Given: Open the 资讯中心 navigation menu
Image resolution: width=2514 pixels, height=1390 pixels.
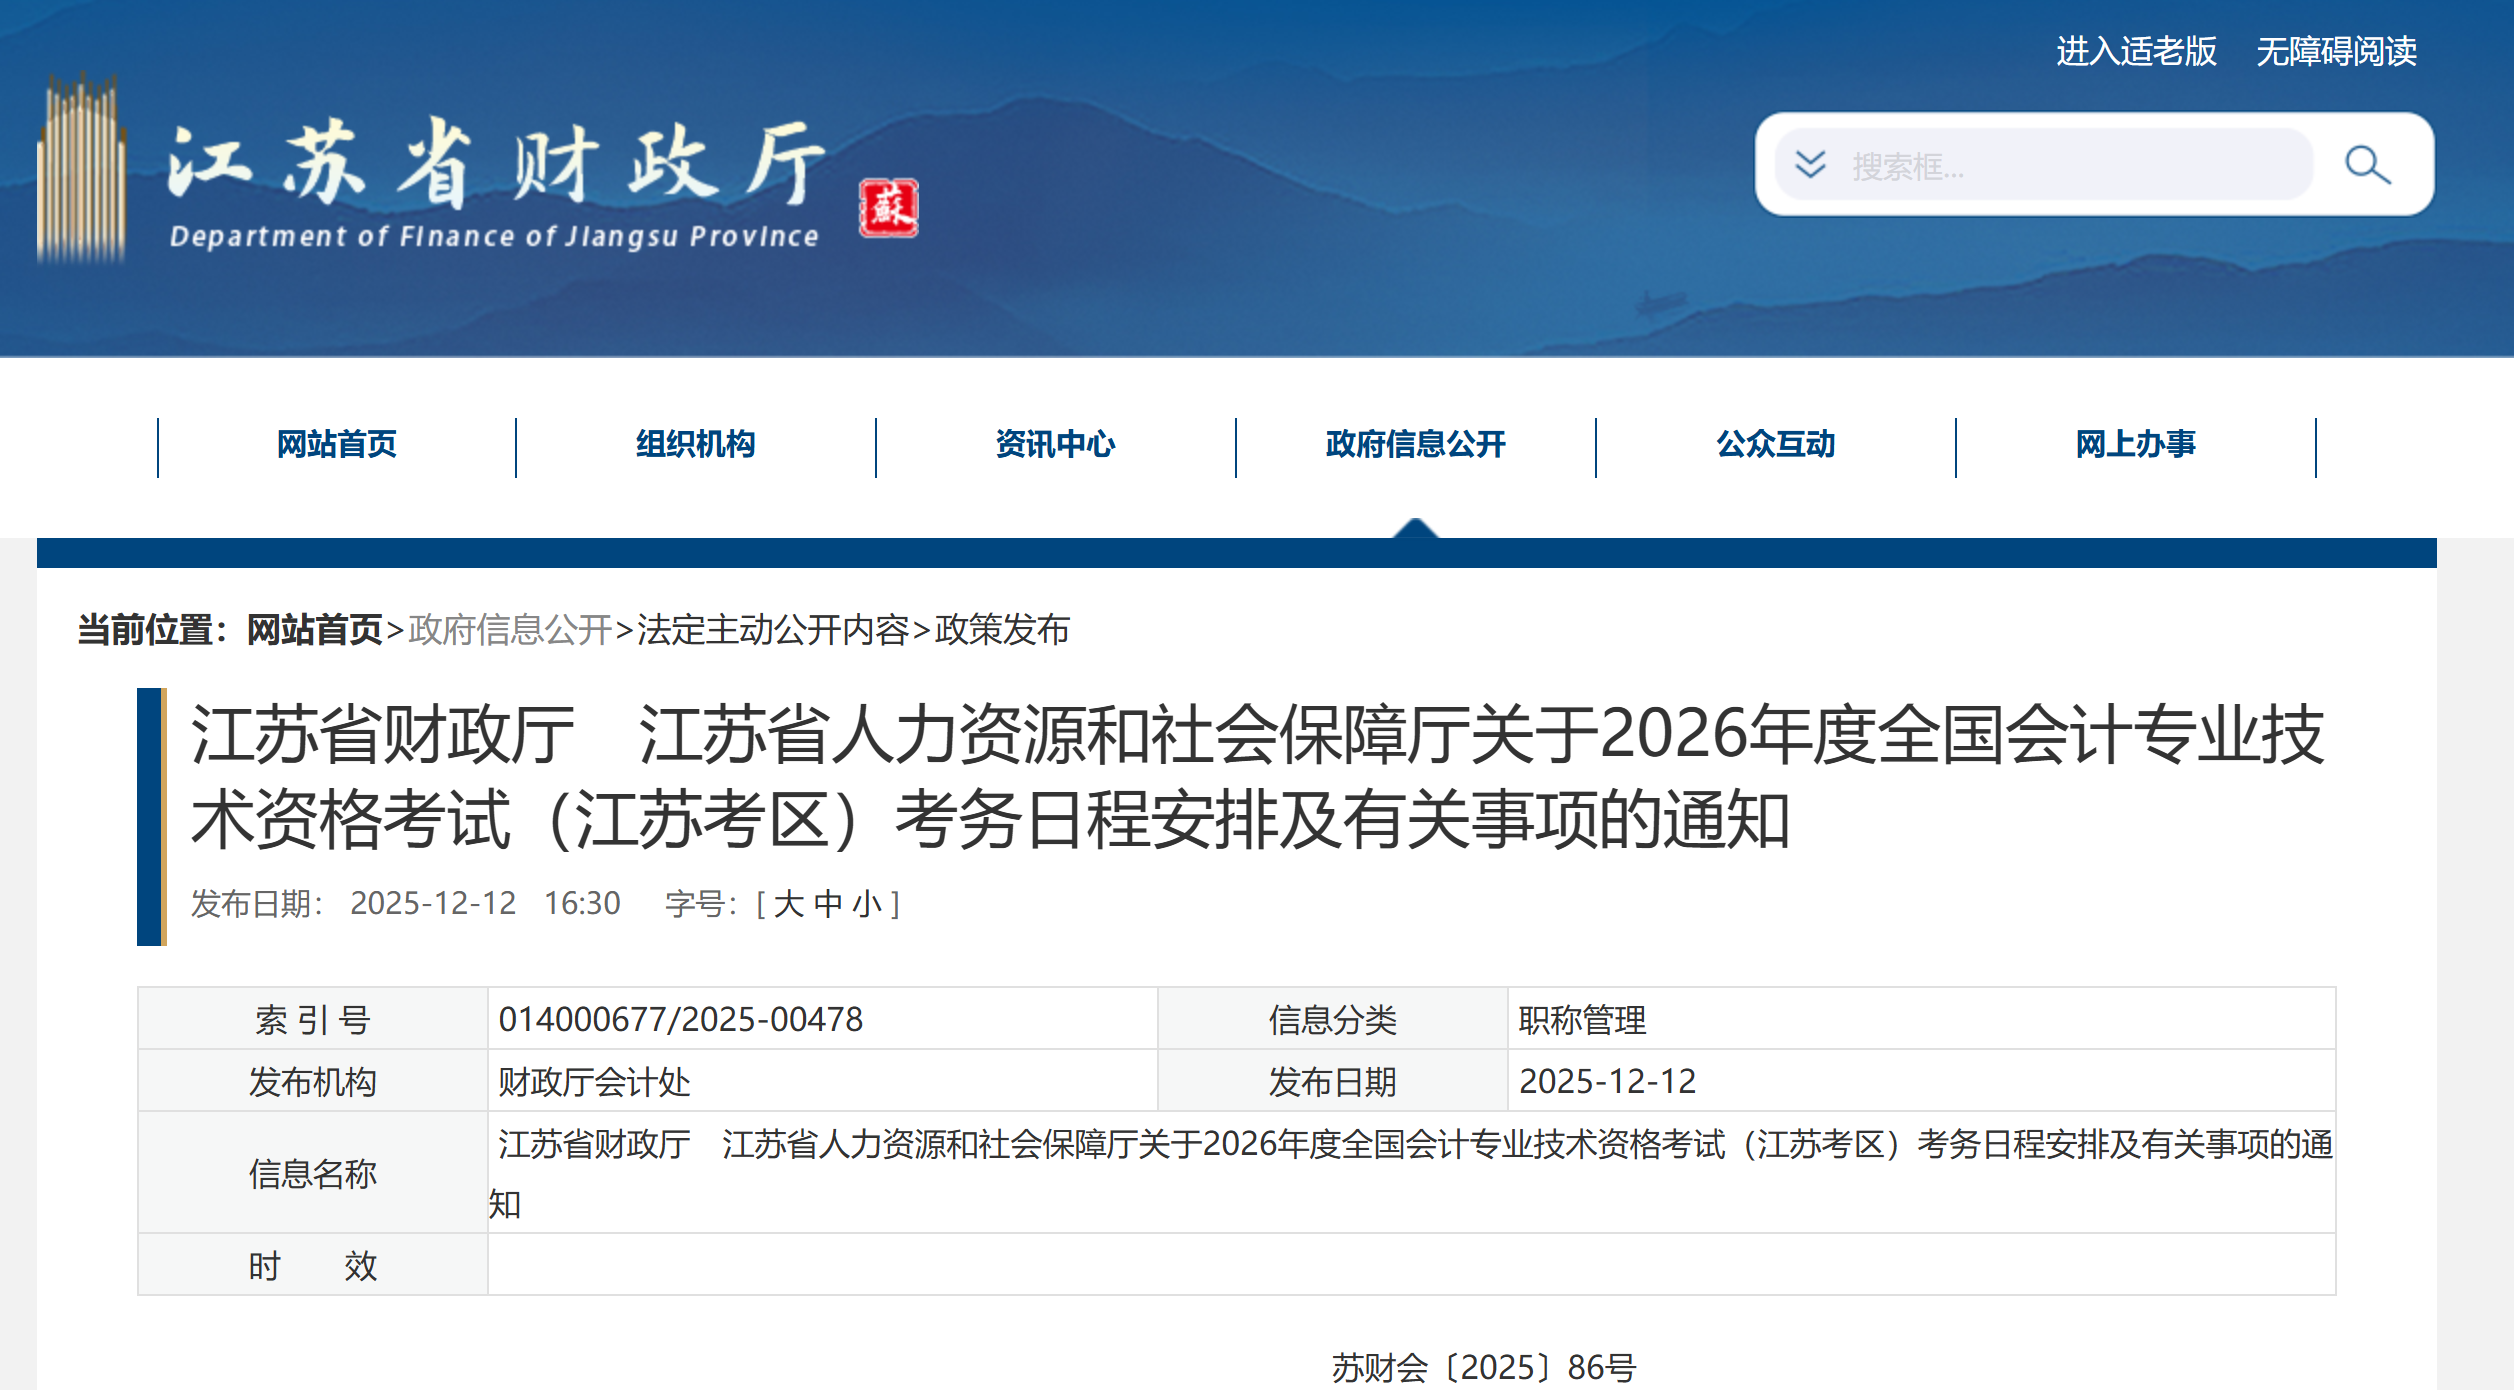Looking at the screenshot, I should (1055, 444).
